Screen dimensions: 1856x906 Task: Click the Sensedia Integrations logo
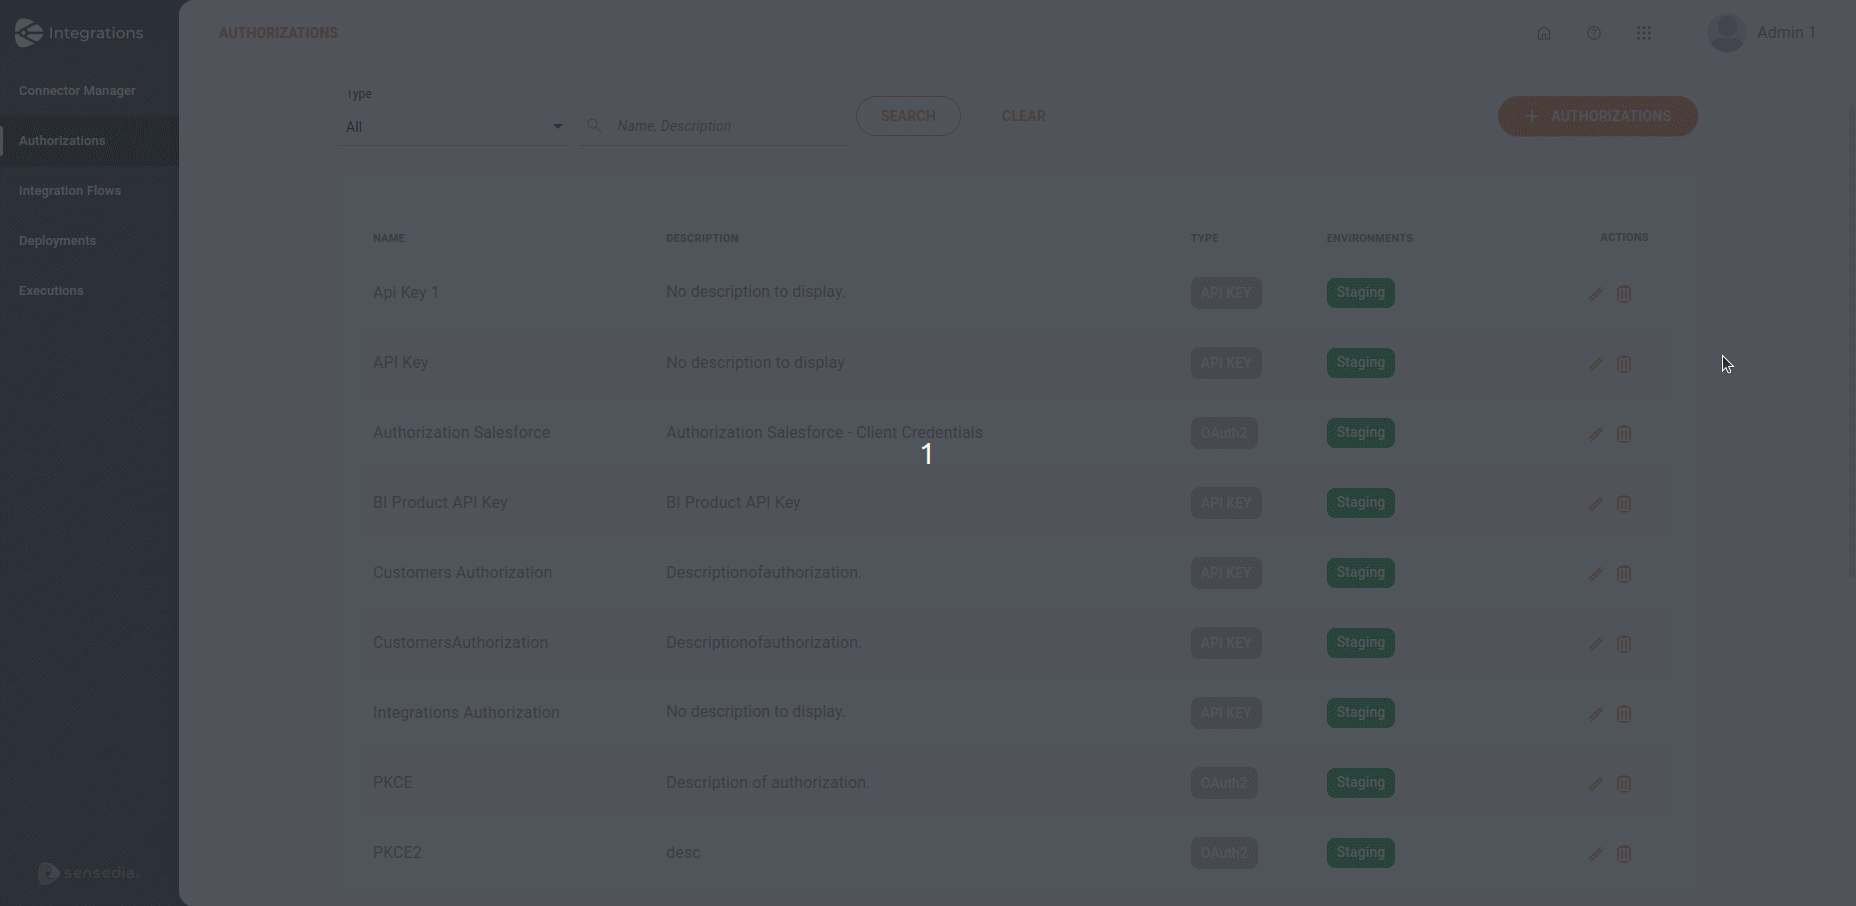[x=80, y=32]
